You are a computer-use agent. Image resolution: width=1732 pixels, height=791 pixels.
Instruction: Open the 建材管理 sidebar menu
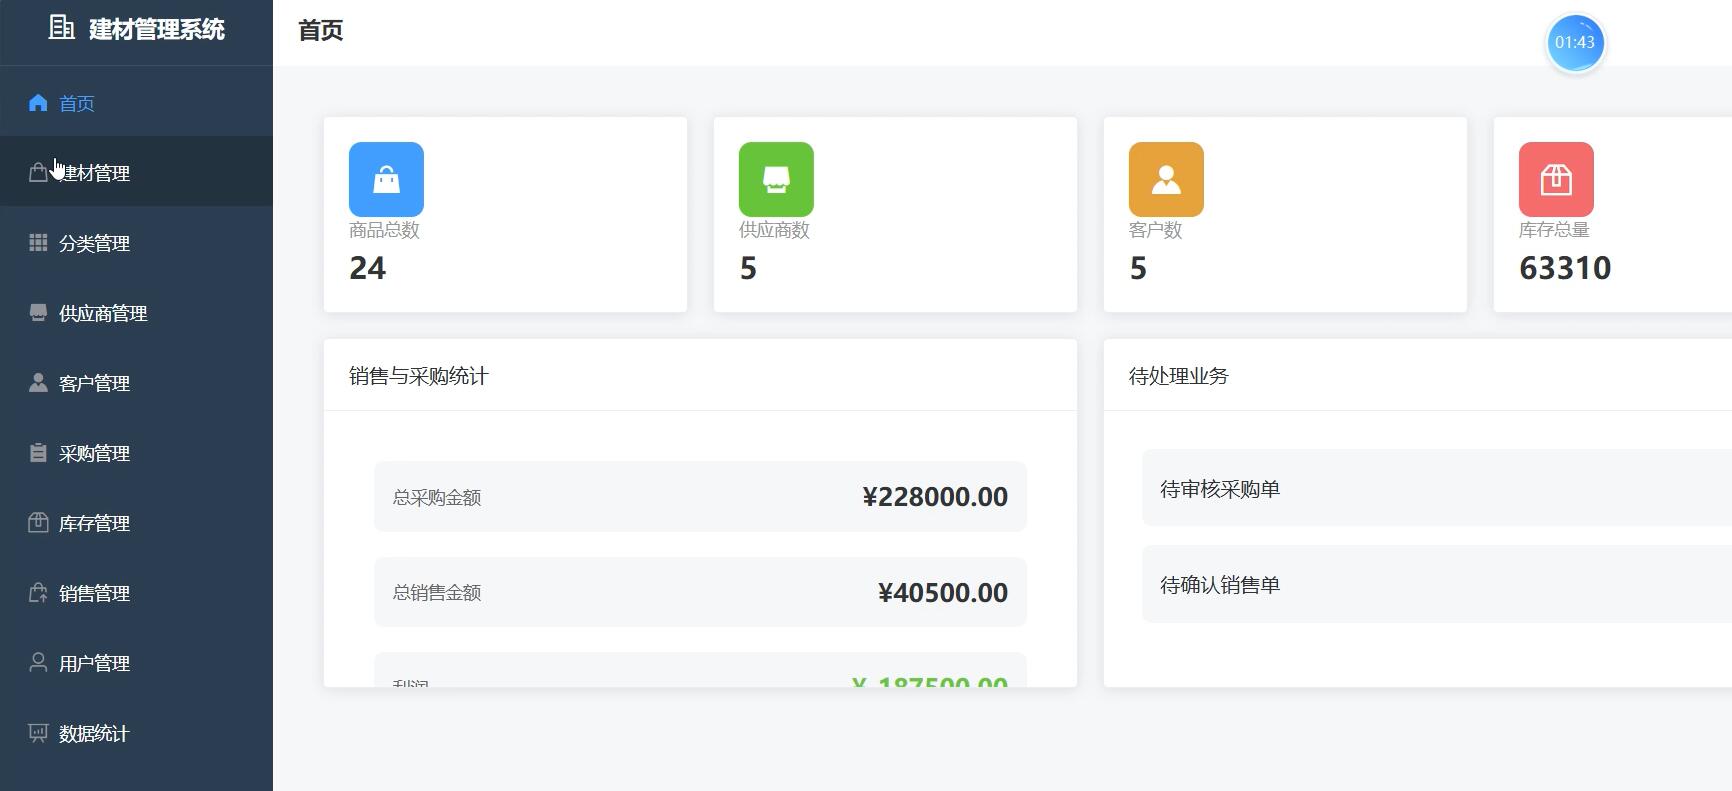pos(136,173)
